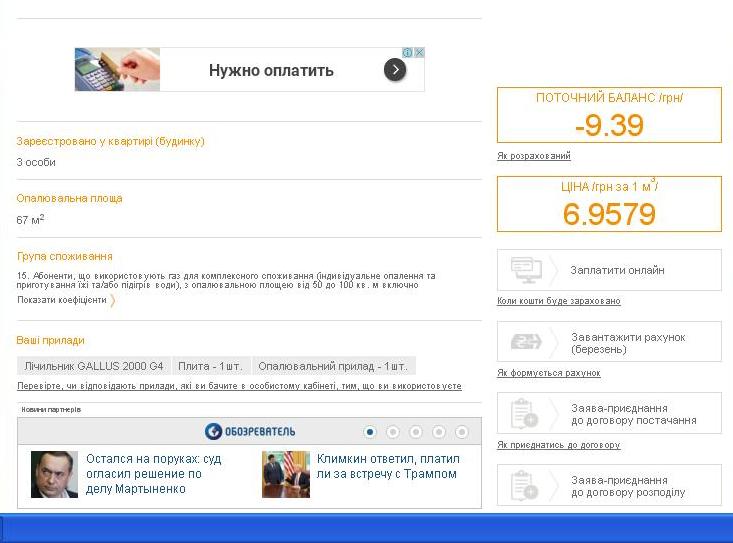
Task: Open the Trump meeting news photo
Action: [286, 474]
